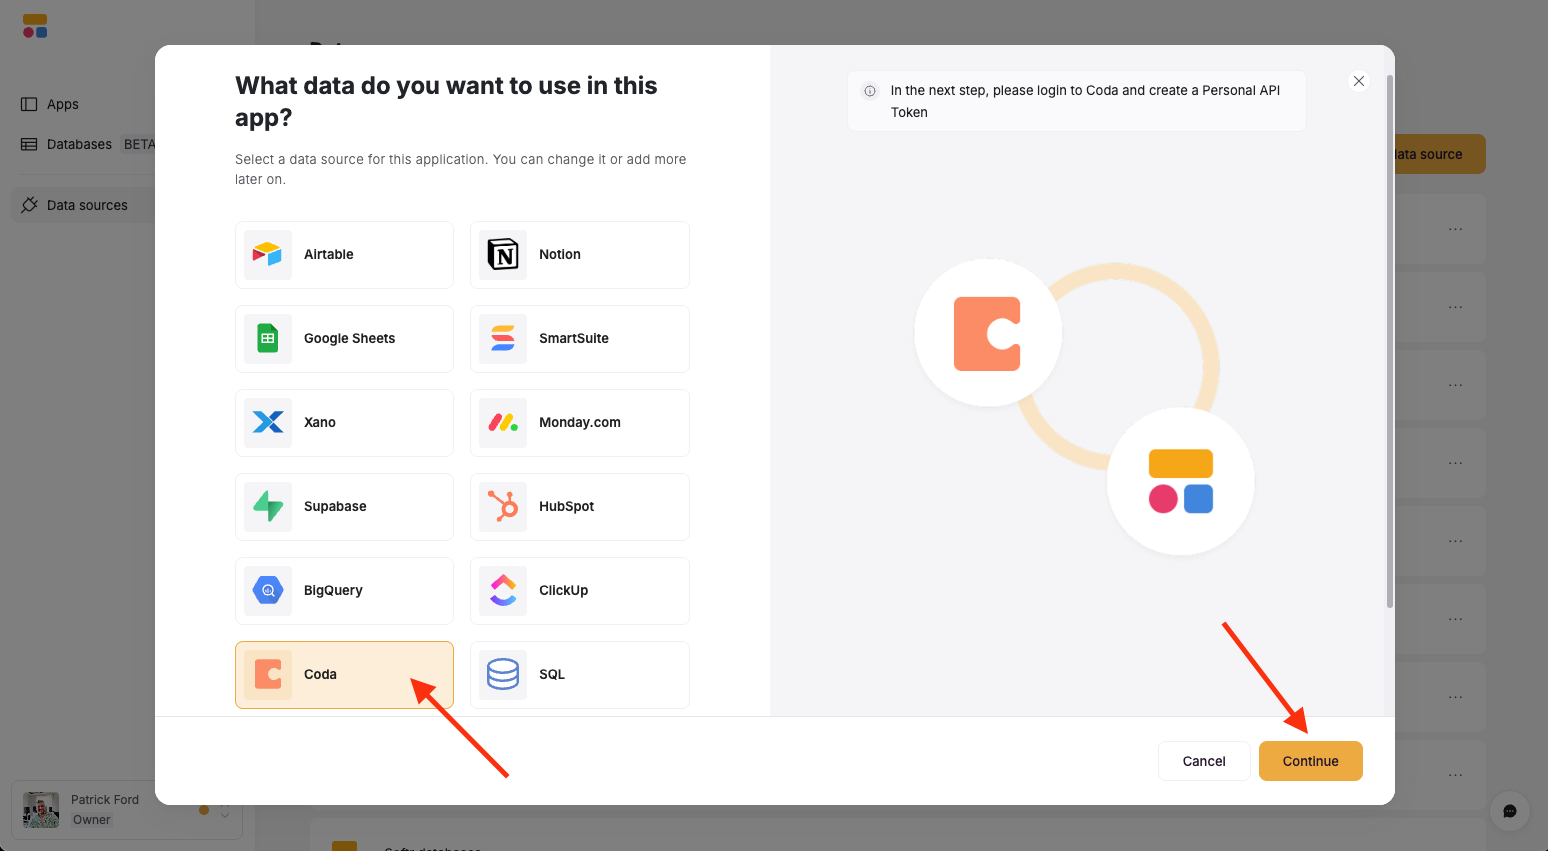
Task: Select the Airtable label
Action: pos(329,254)
